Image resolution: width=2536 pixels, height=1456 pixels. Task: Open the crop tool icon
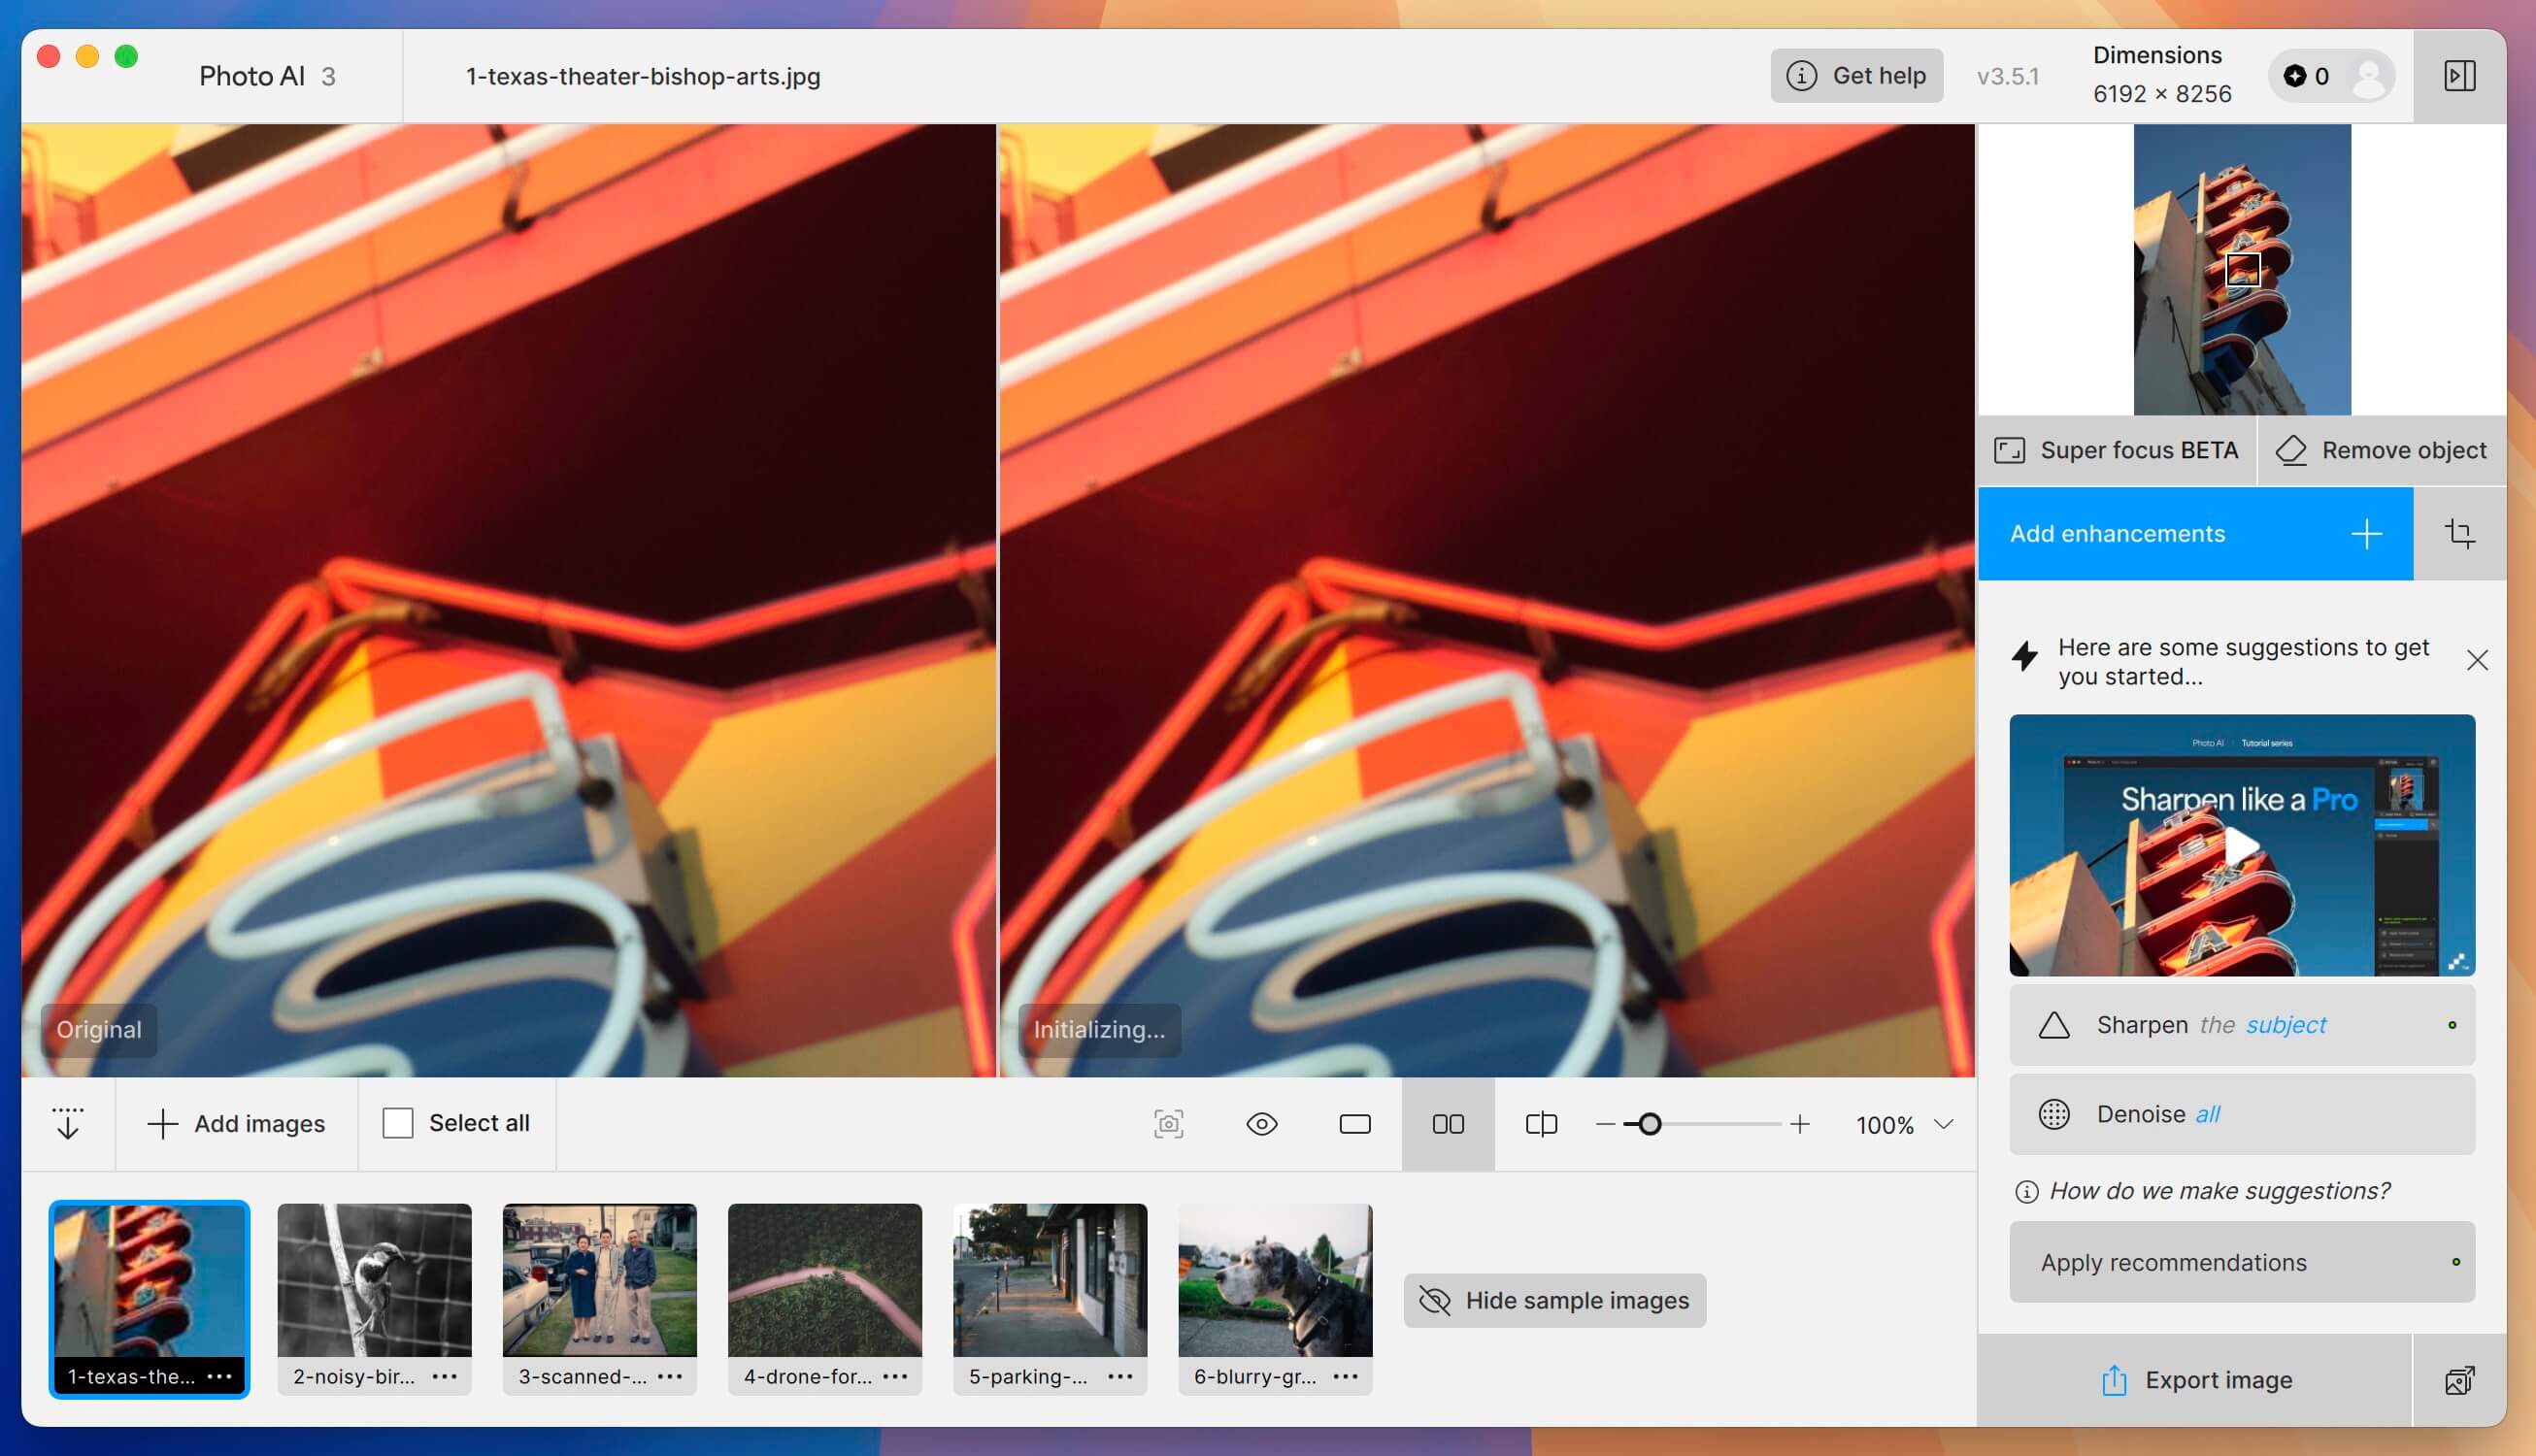(2460, 534)
